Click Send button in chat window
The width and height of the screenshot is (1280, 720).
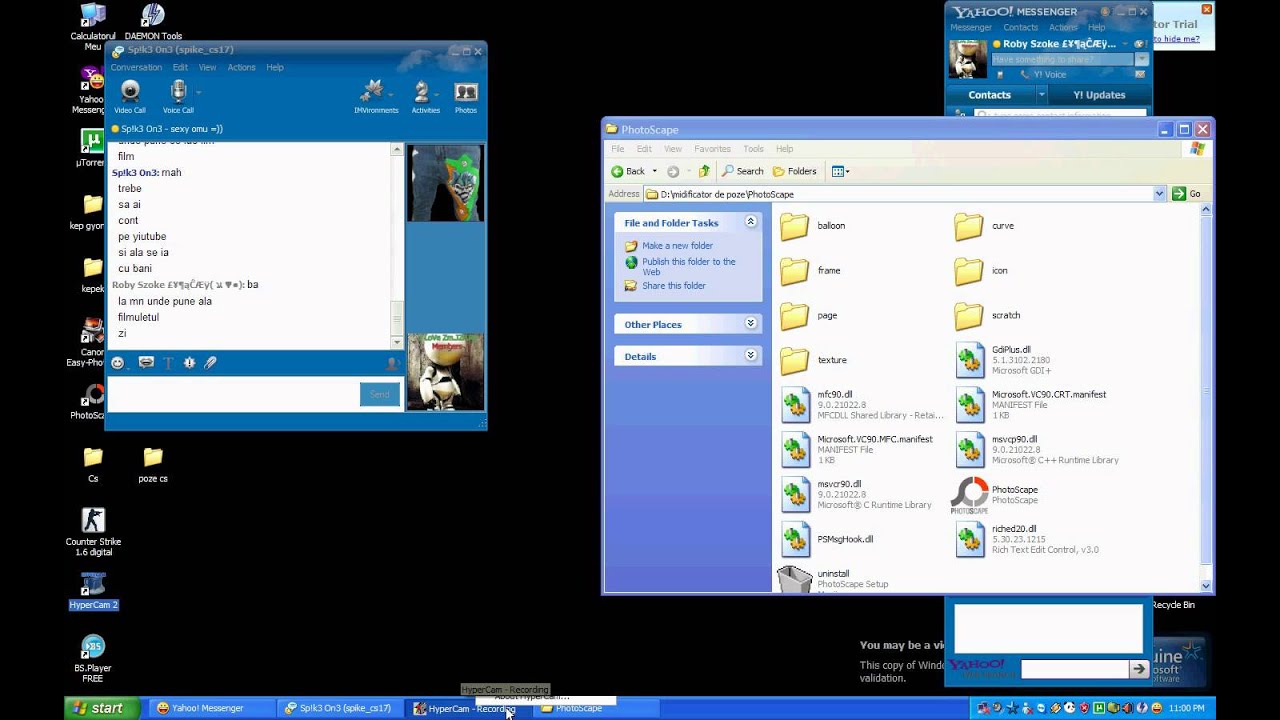click(x=379, y=394)
